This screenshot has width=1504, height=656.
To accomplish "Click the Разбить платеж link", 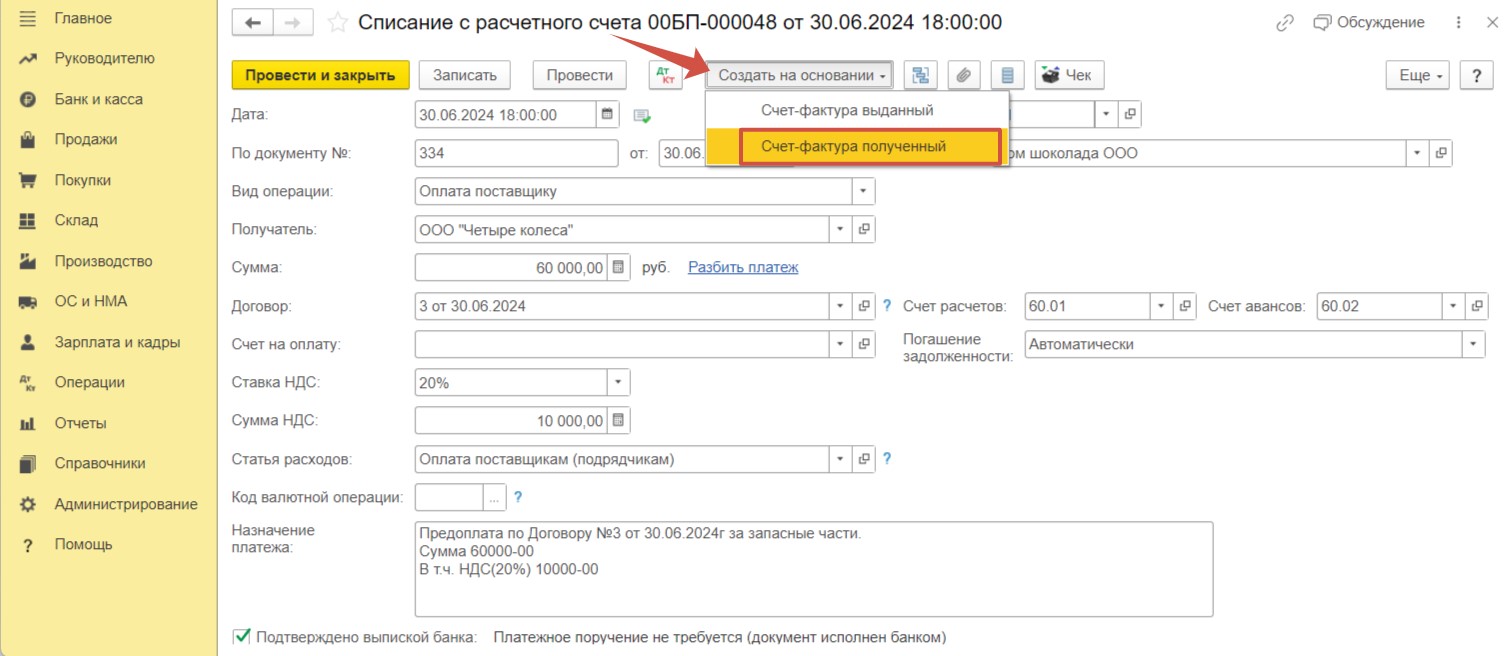I will pos(743,267).
